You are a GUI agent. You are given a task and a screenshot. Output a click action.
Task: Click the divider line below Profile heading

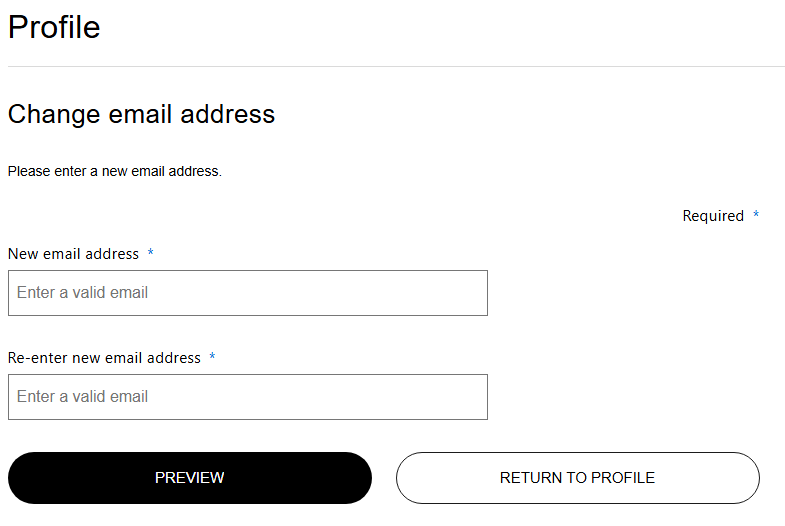(x=396, y=67)
